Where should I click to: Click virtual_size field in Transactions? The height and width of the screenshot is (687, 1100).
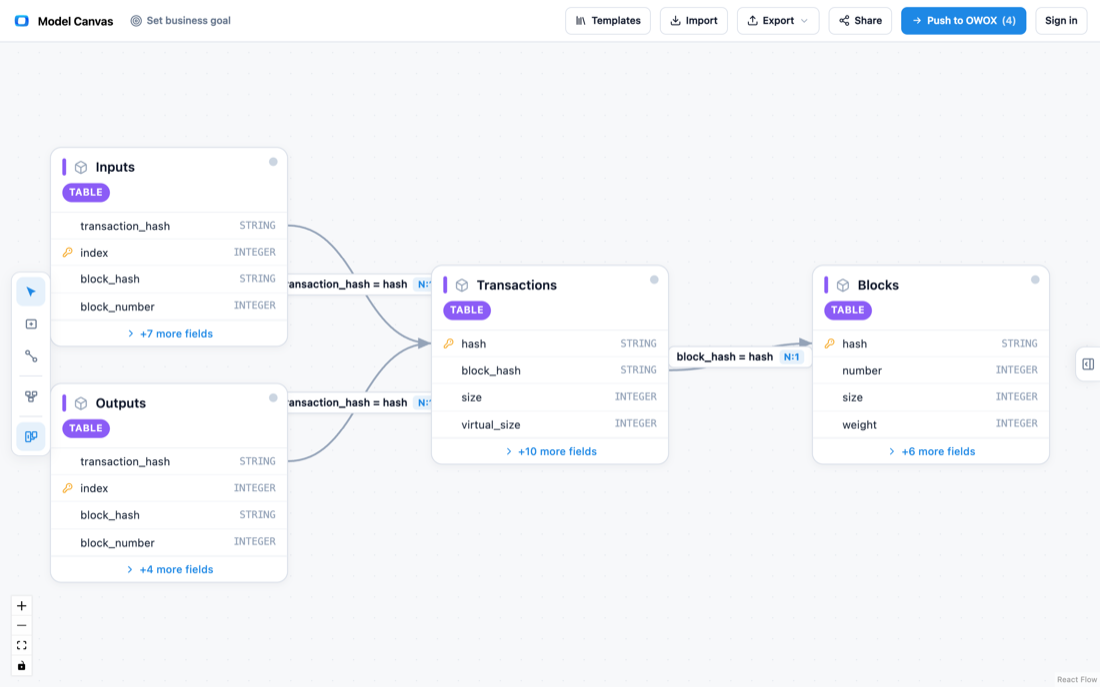pyautogui.click(x=550, y=424)
